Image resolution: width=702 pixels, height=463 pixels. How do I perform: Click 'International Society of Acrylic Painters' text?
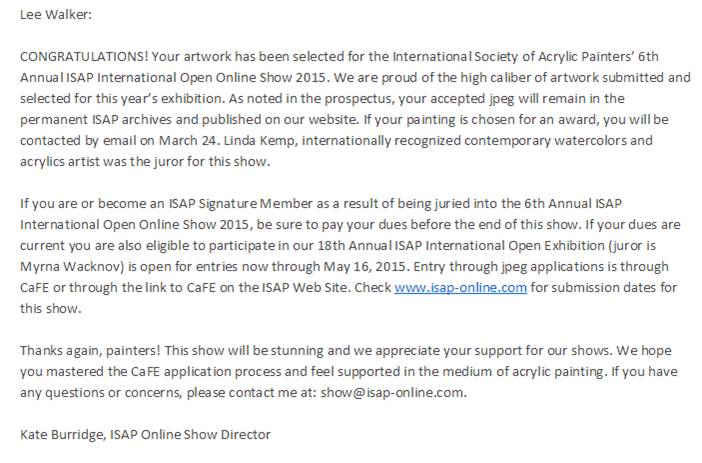[514, 56]
